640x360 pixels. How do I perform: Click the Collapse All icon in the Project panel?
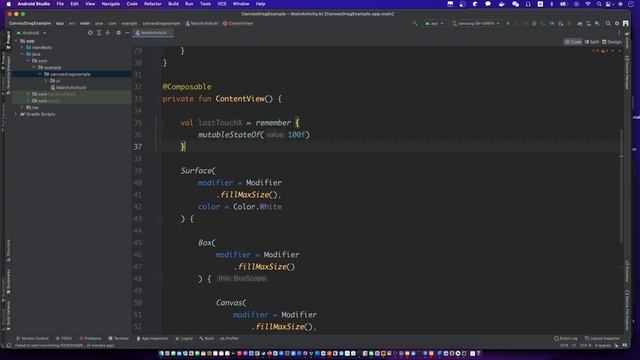108,33
